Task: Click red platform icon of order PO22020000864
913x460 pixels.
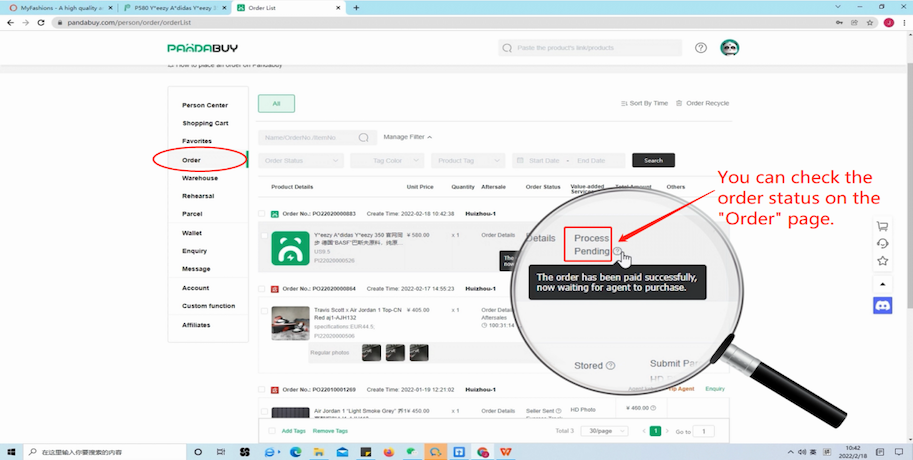Action: click(x=275, y=289)
